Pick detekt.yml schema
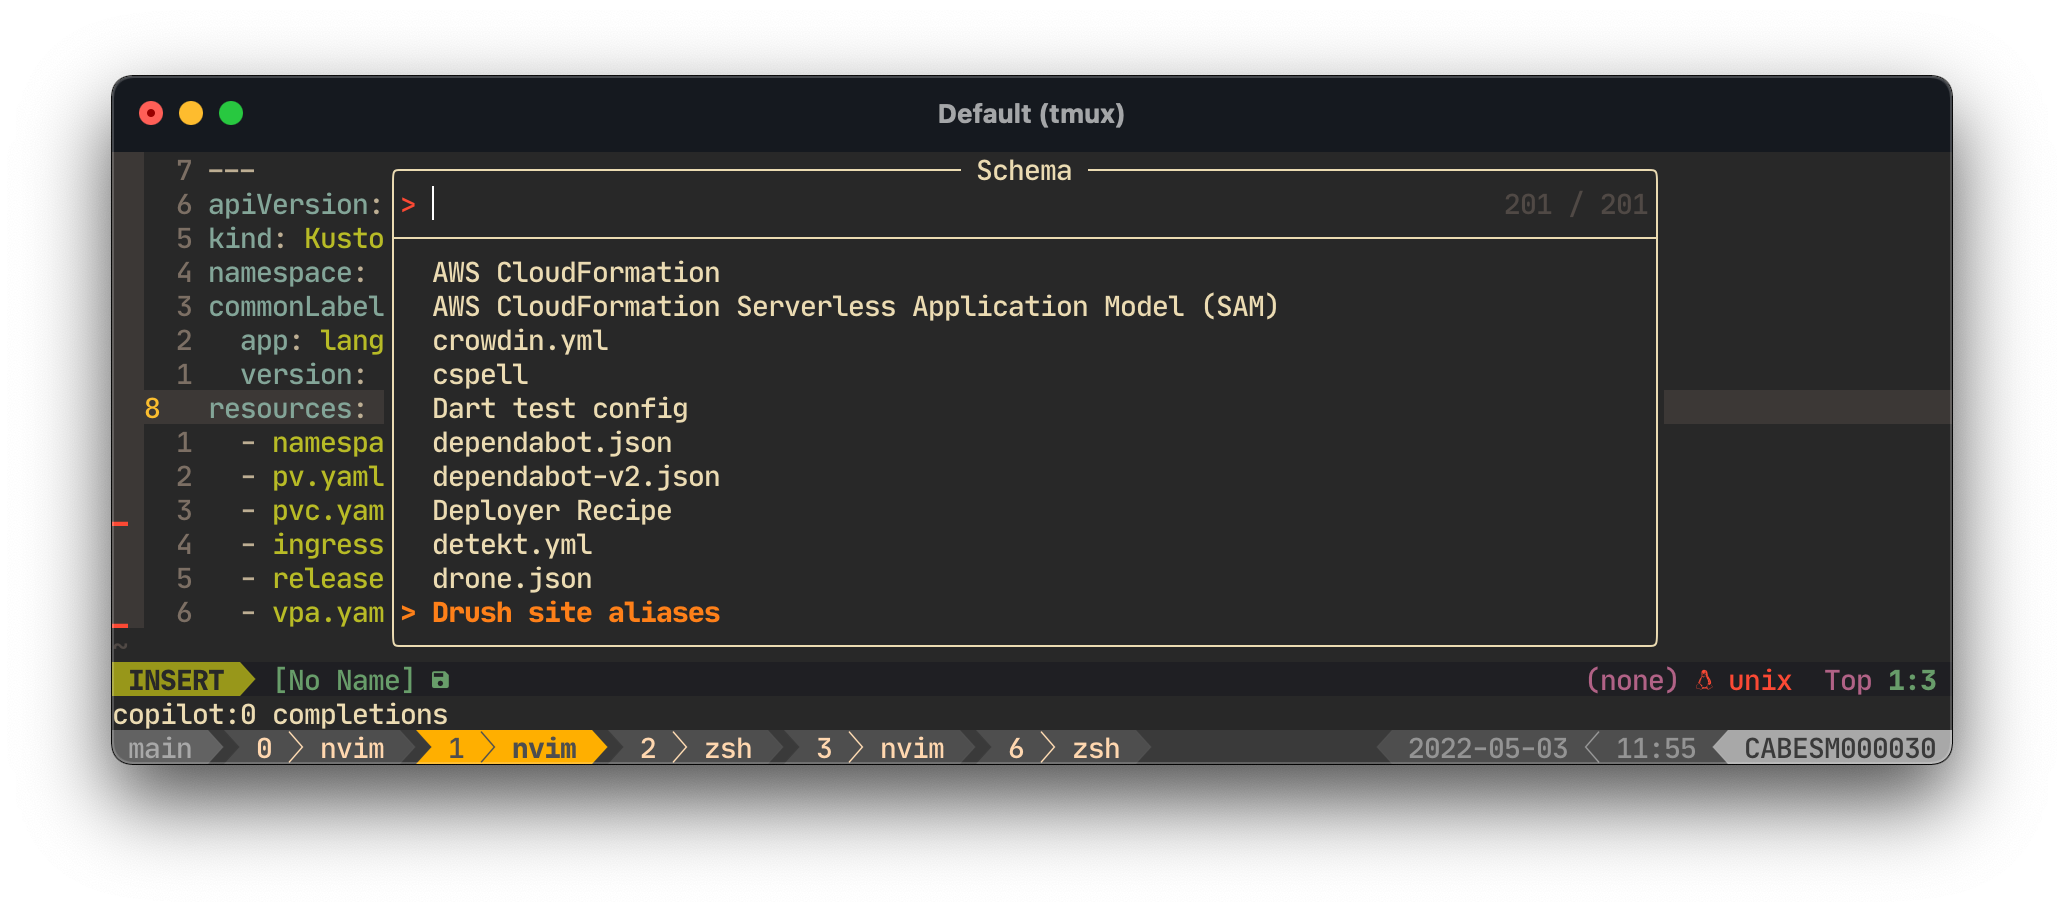The image size is (2064, 912). coord(512,544)
